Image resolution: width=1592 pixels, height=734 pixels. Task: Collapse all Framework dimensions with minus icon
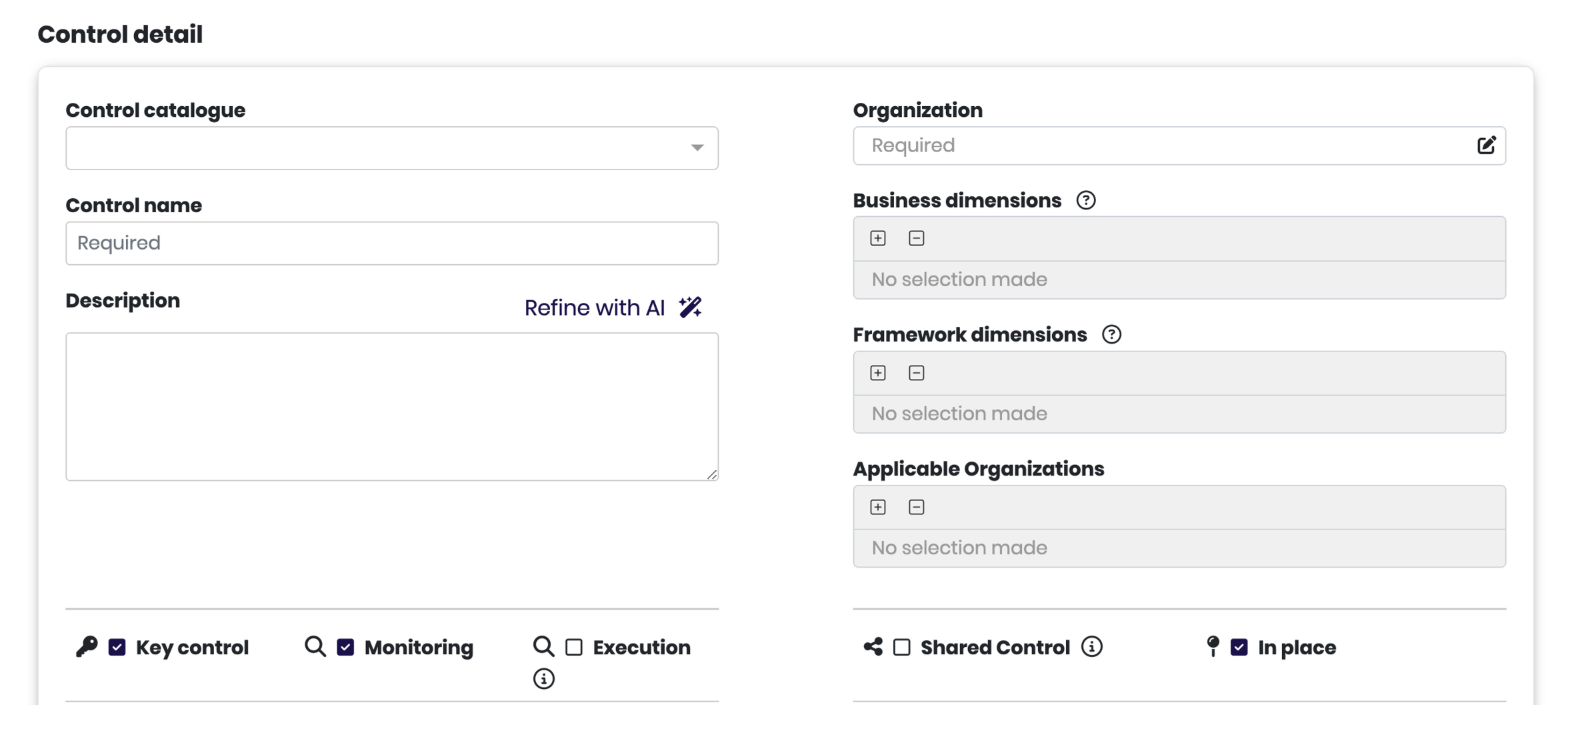tap(916, 373)
